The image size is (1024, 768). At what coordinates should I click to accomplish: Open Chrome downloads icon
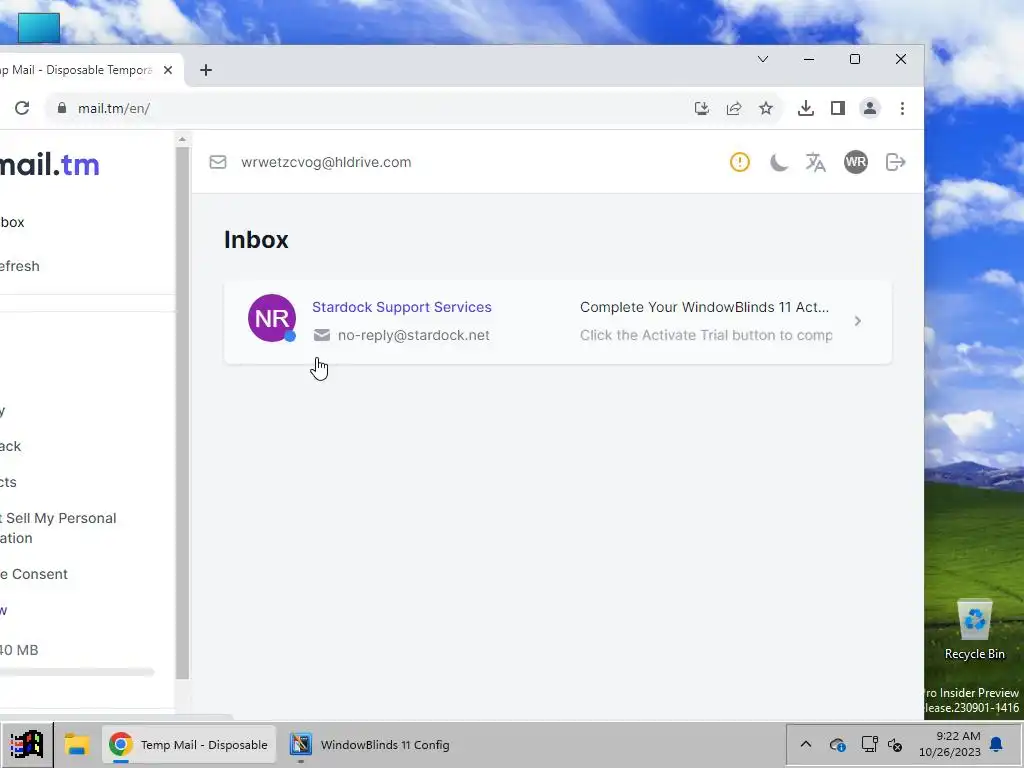[x=805, y=108]
